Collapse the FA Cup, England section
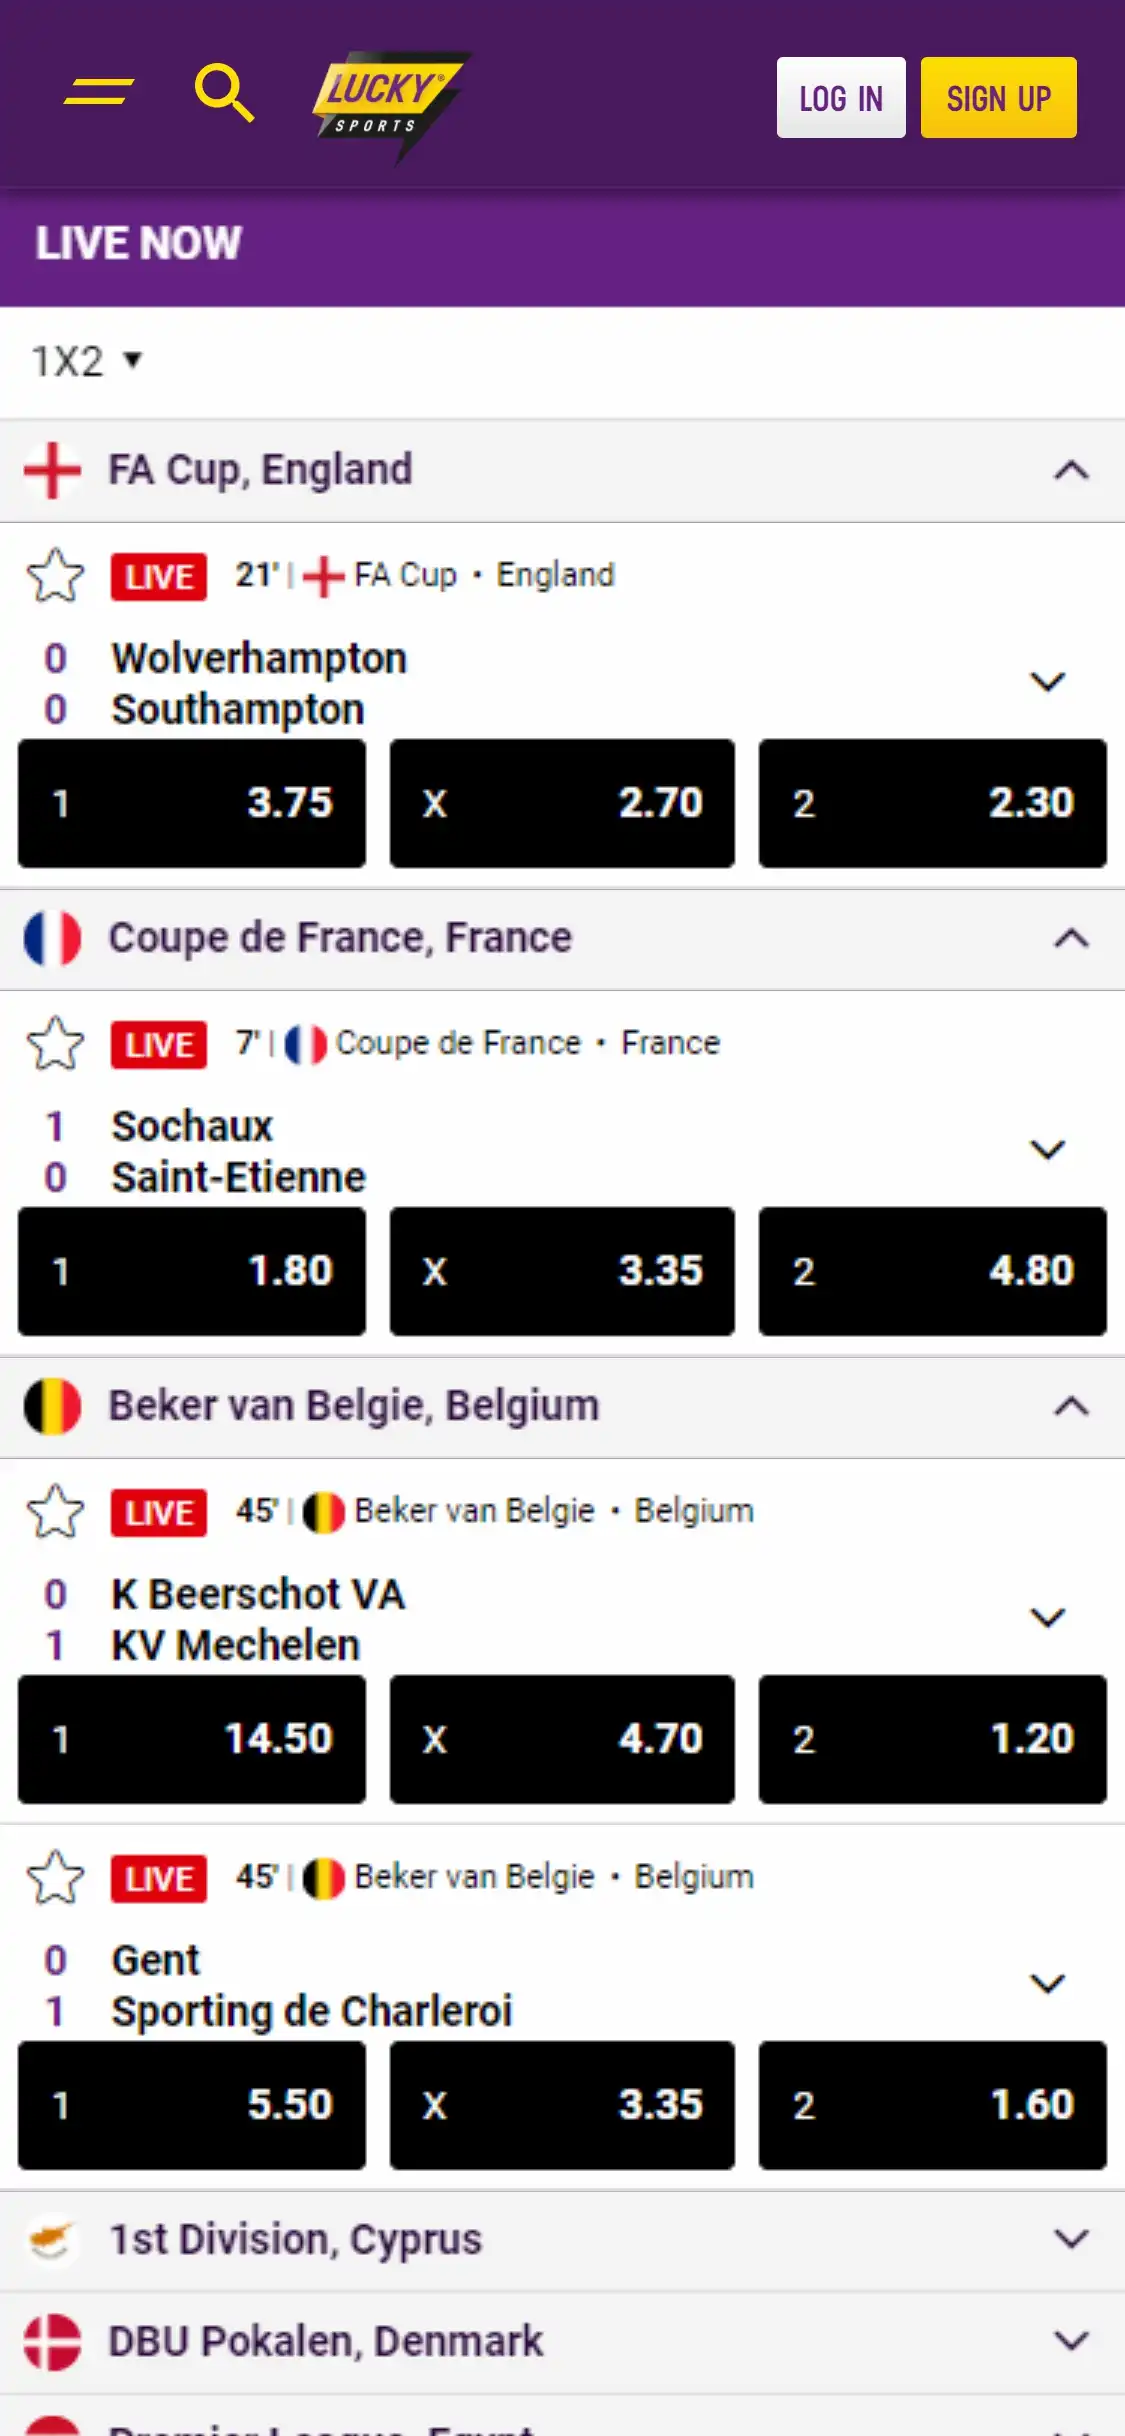Image resolution: width=1125 pixels, height=2436 pixels. click(1071, 471)
